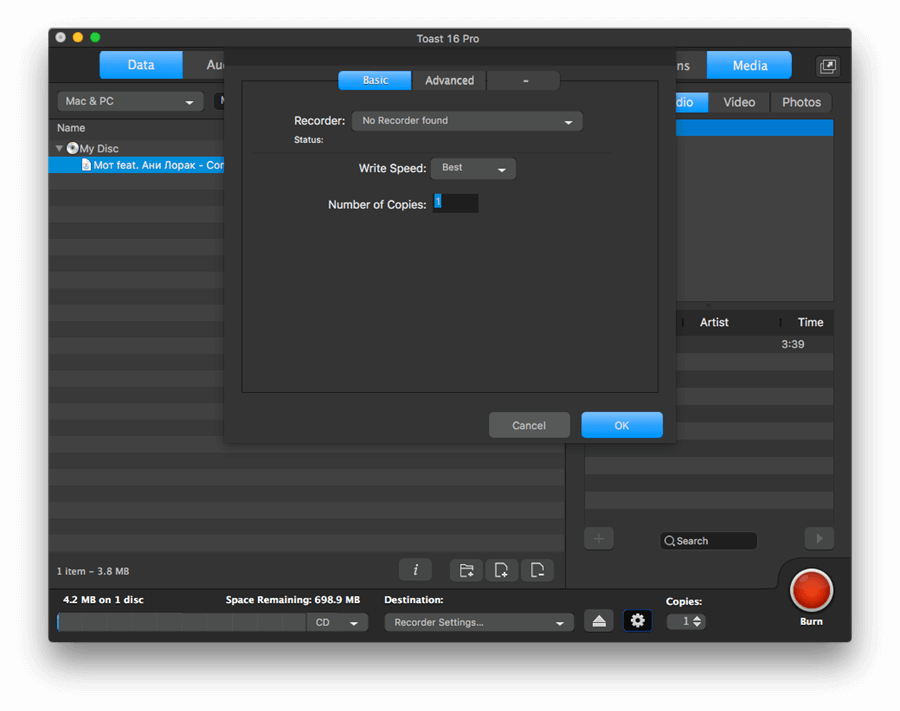Click the add file icon
The image size is (900, 711).
tap(501, 570)
